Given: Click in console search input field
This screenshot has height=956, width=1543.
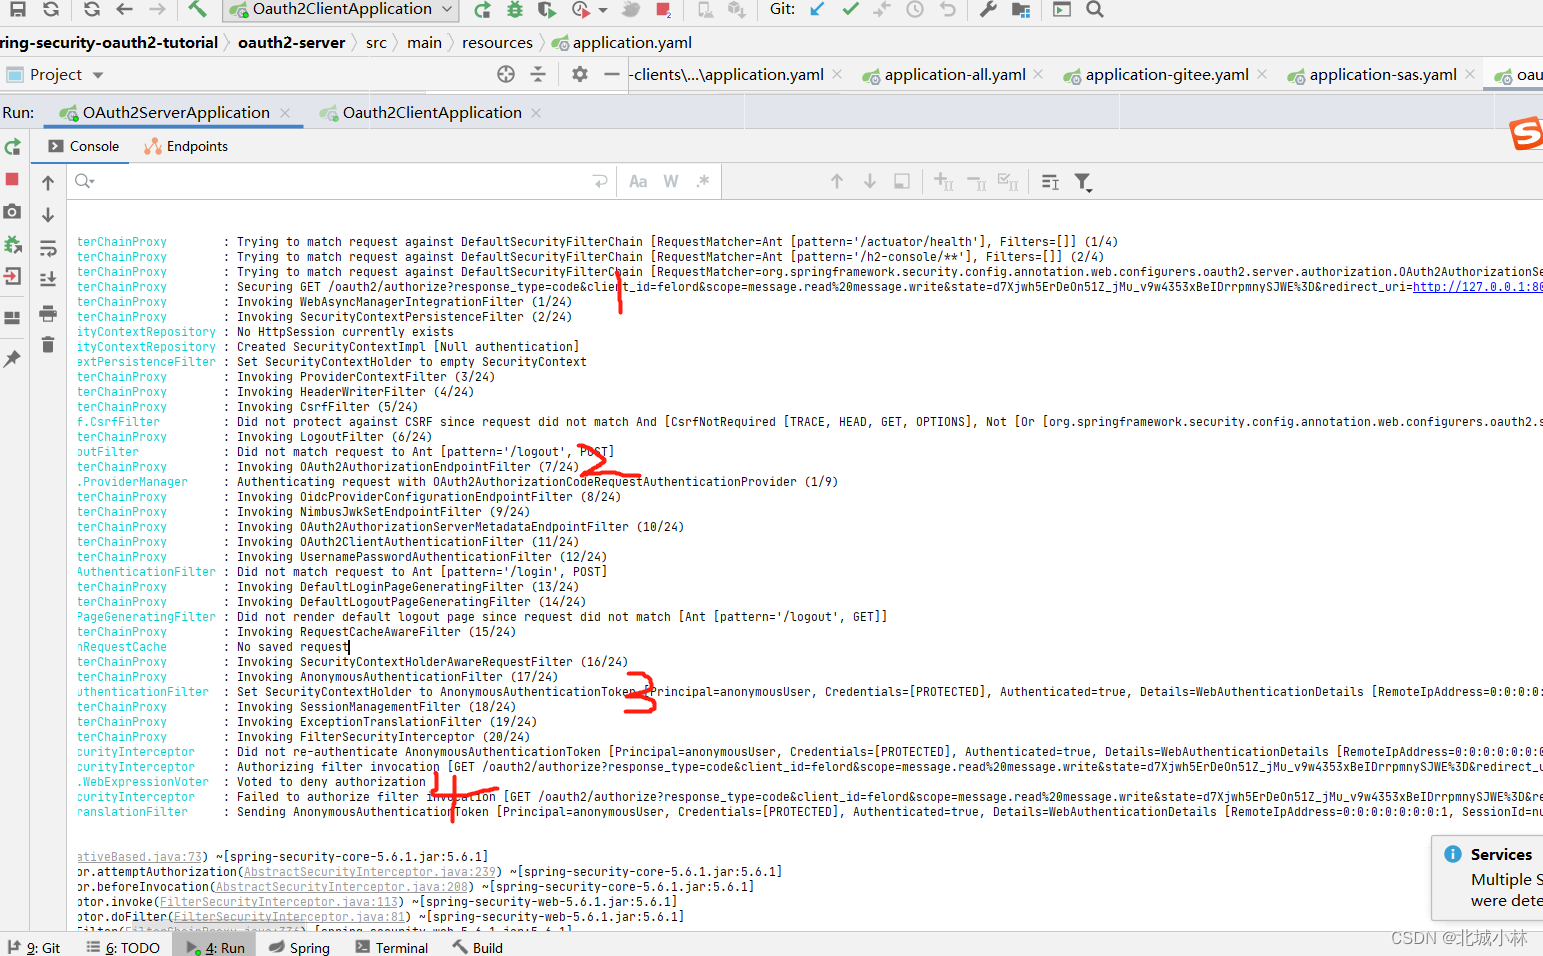Looking at the screenshot, I should pyautogui.click(x=340, y=181).
